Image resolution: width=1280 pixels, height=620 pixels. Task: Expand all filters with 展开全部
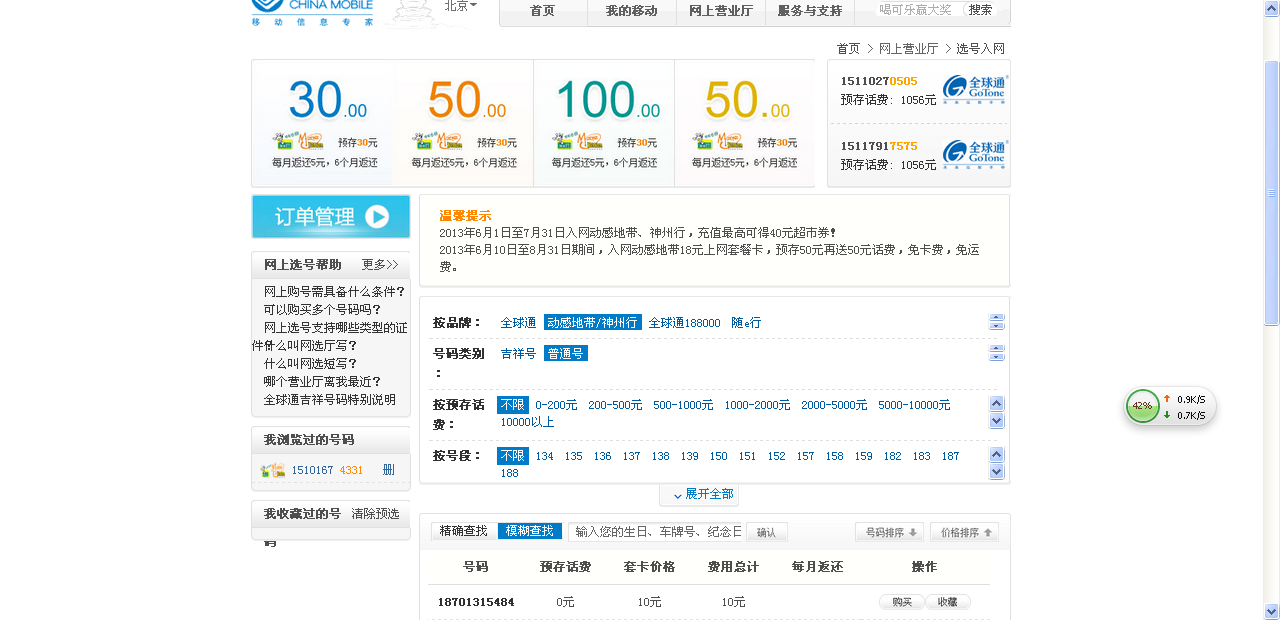pos(699,495)
